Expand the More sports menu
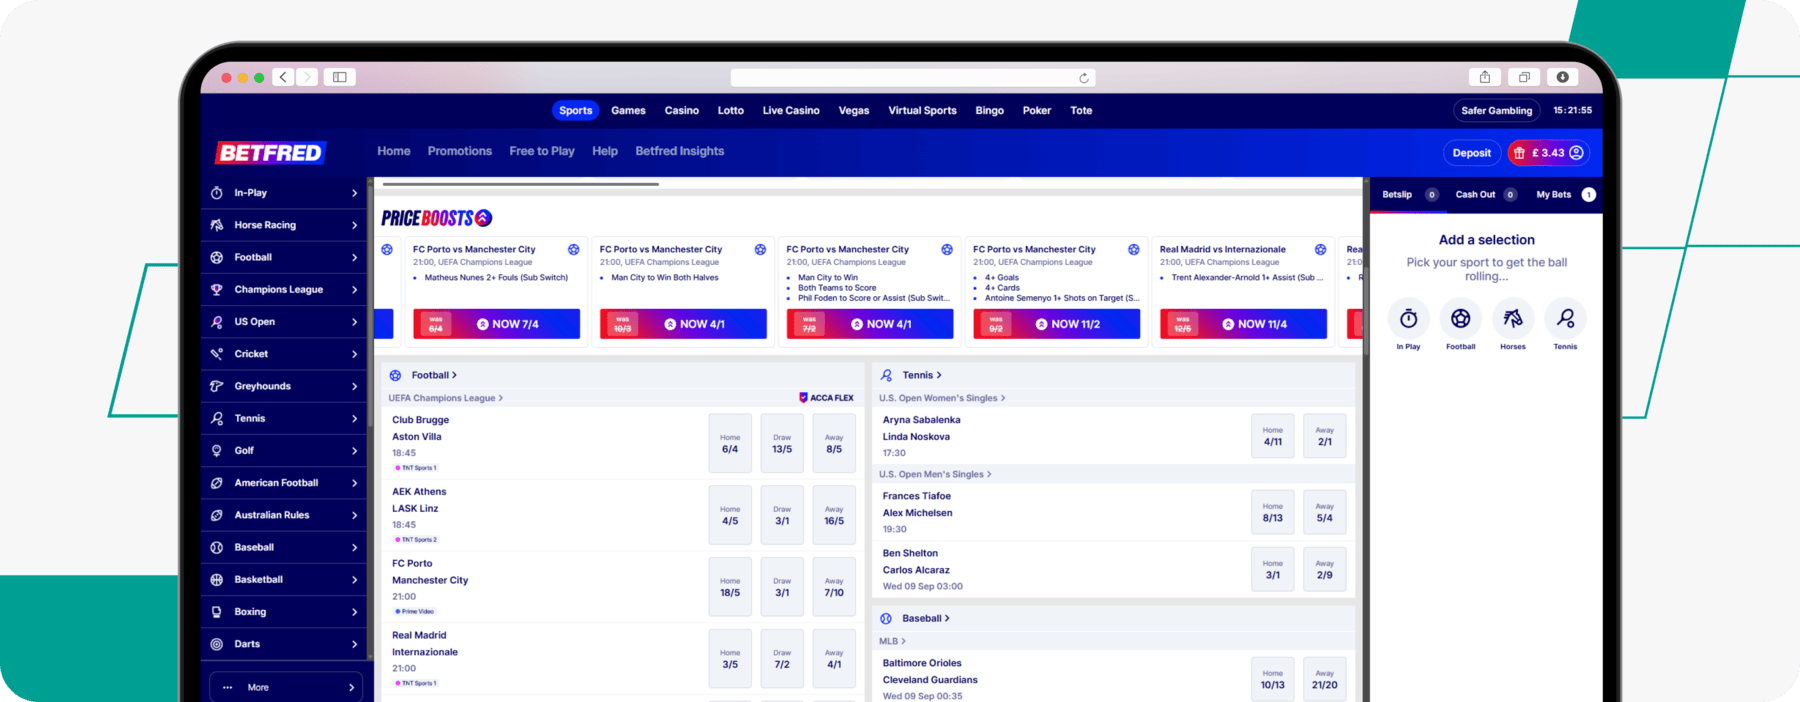This screenshot has width=1800, height=702. [286, 687]
